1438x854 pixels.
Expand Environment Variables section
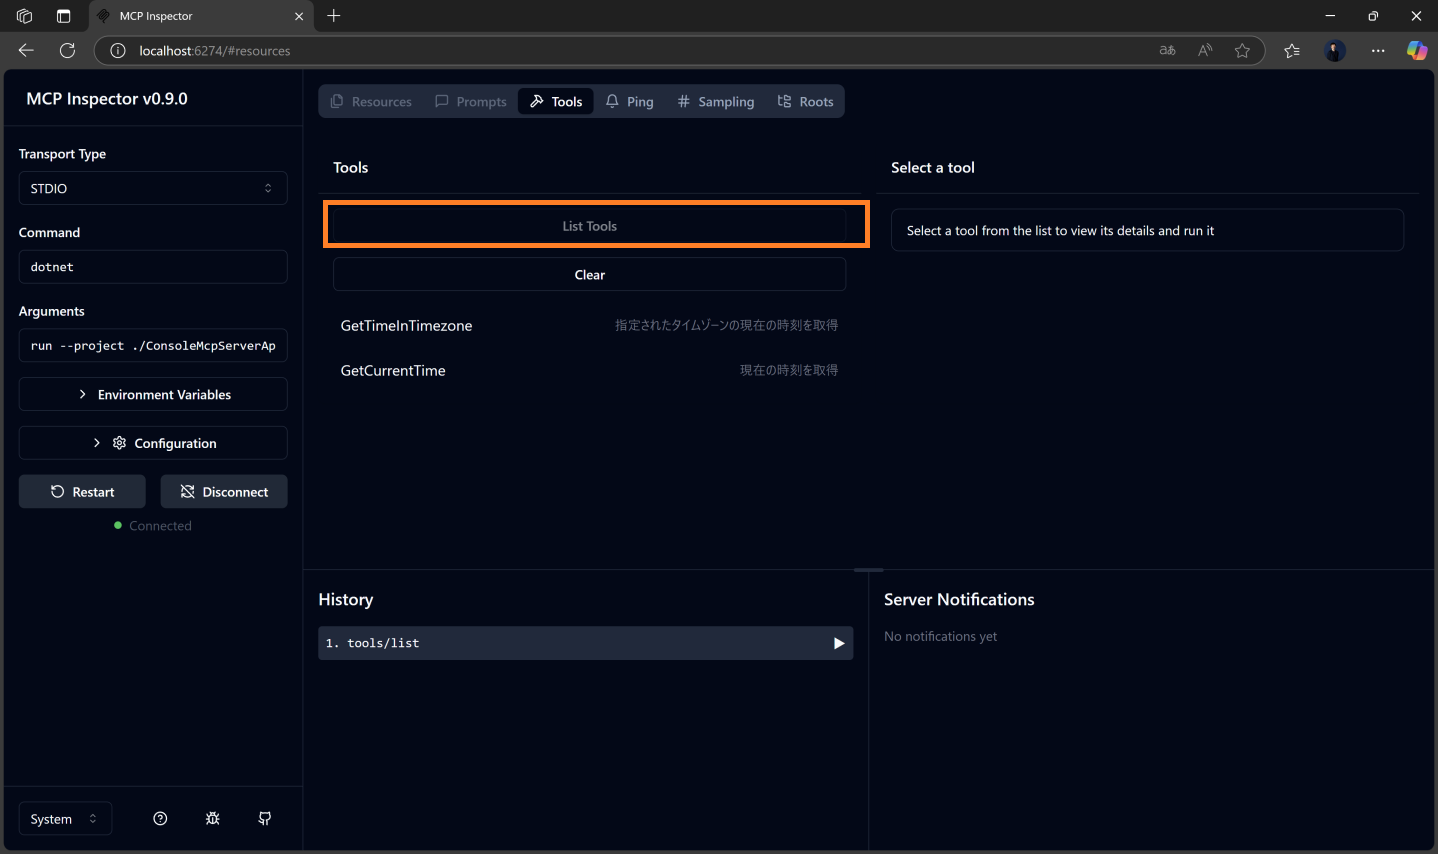pos(153,394)
